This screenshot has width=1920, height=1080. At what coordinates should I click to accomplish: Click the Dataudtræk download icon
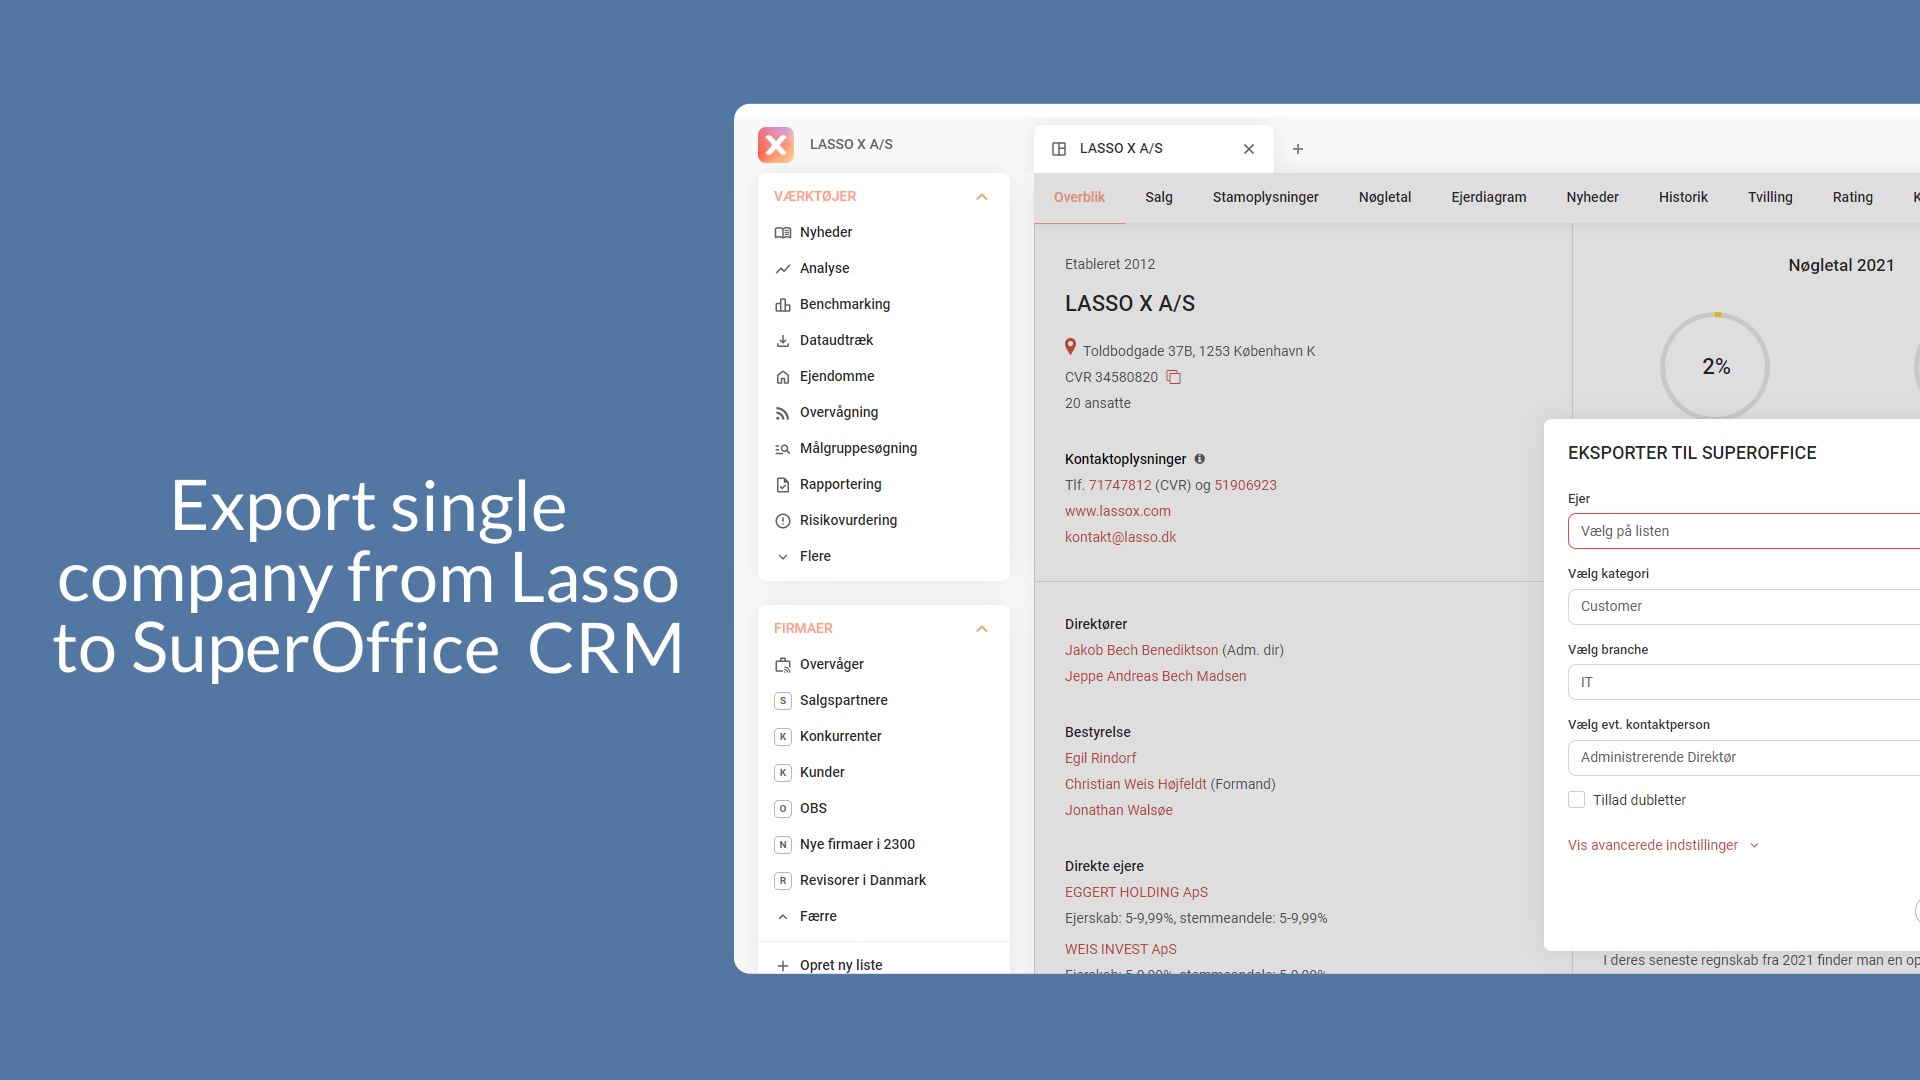tap(783, 341)
